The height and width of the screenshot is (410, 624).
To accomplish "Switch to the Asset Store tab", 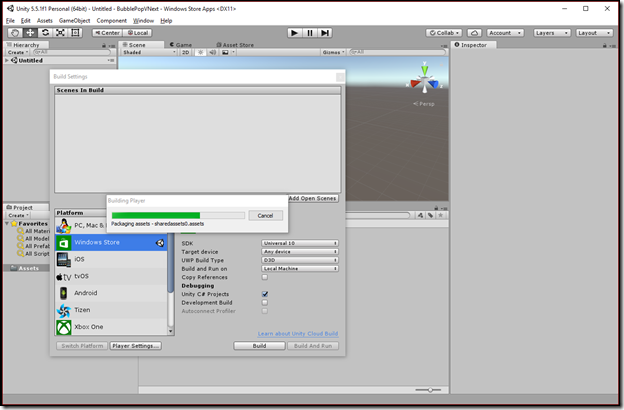I will (235, 45).
